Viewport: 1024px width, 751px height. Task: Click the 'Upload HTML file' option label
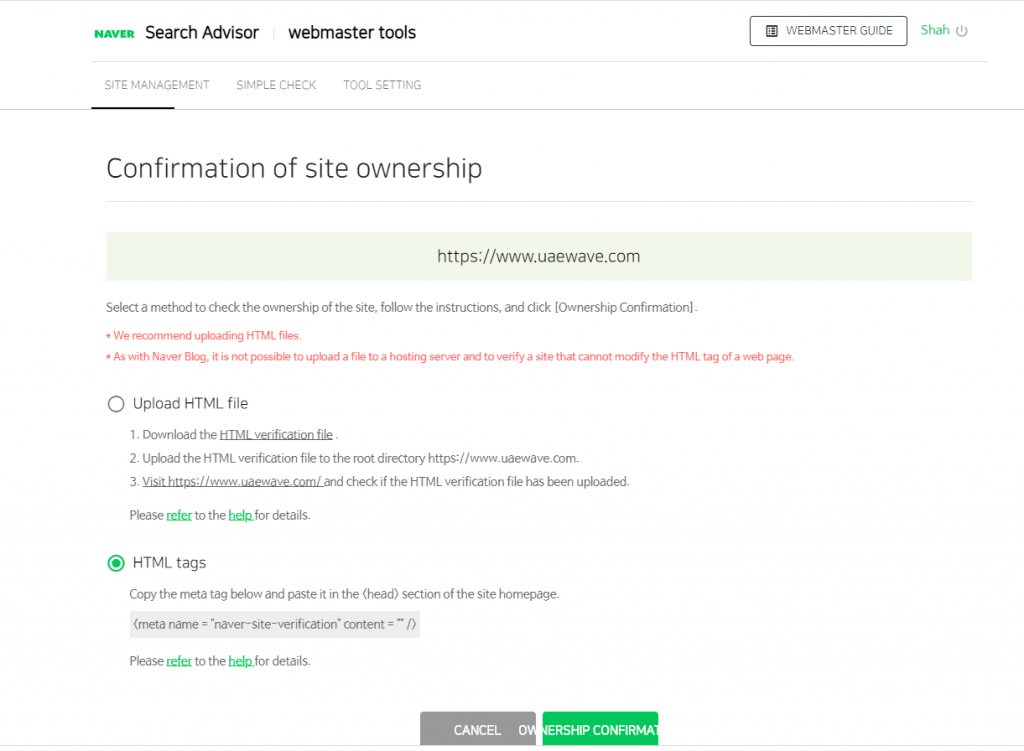191,404
